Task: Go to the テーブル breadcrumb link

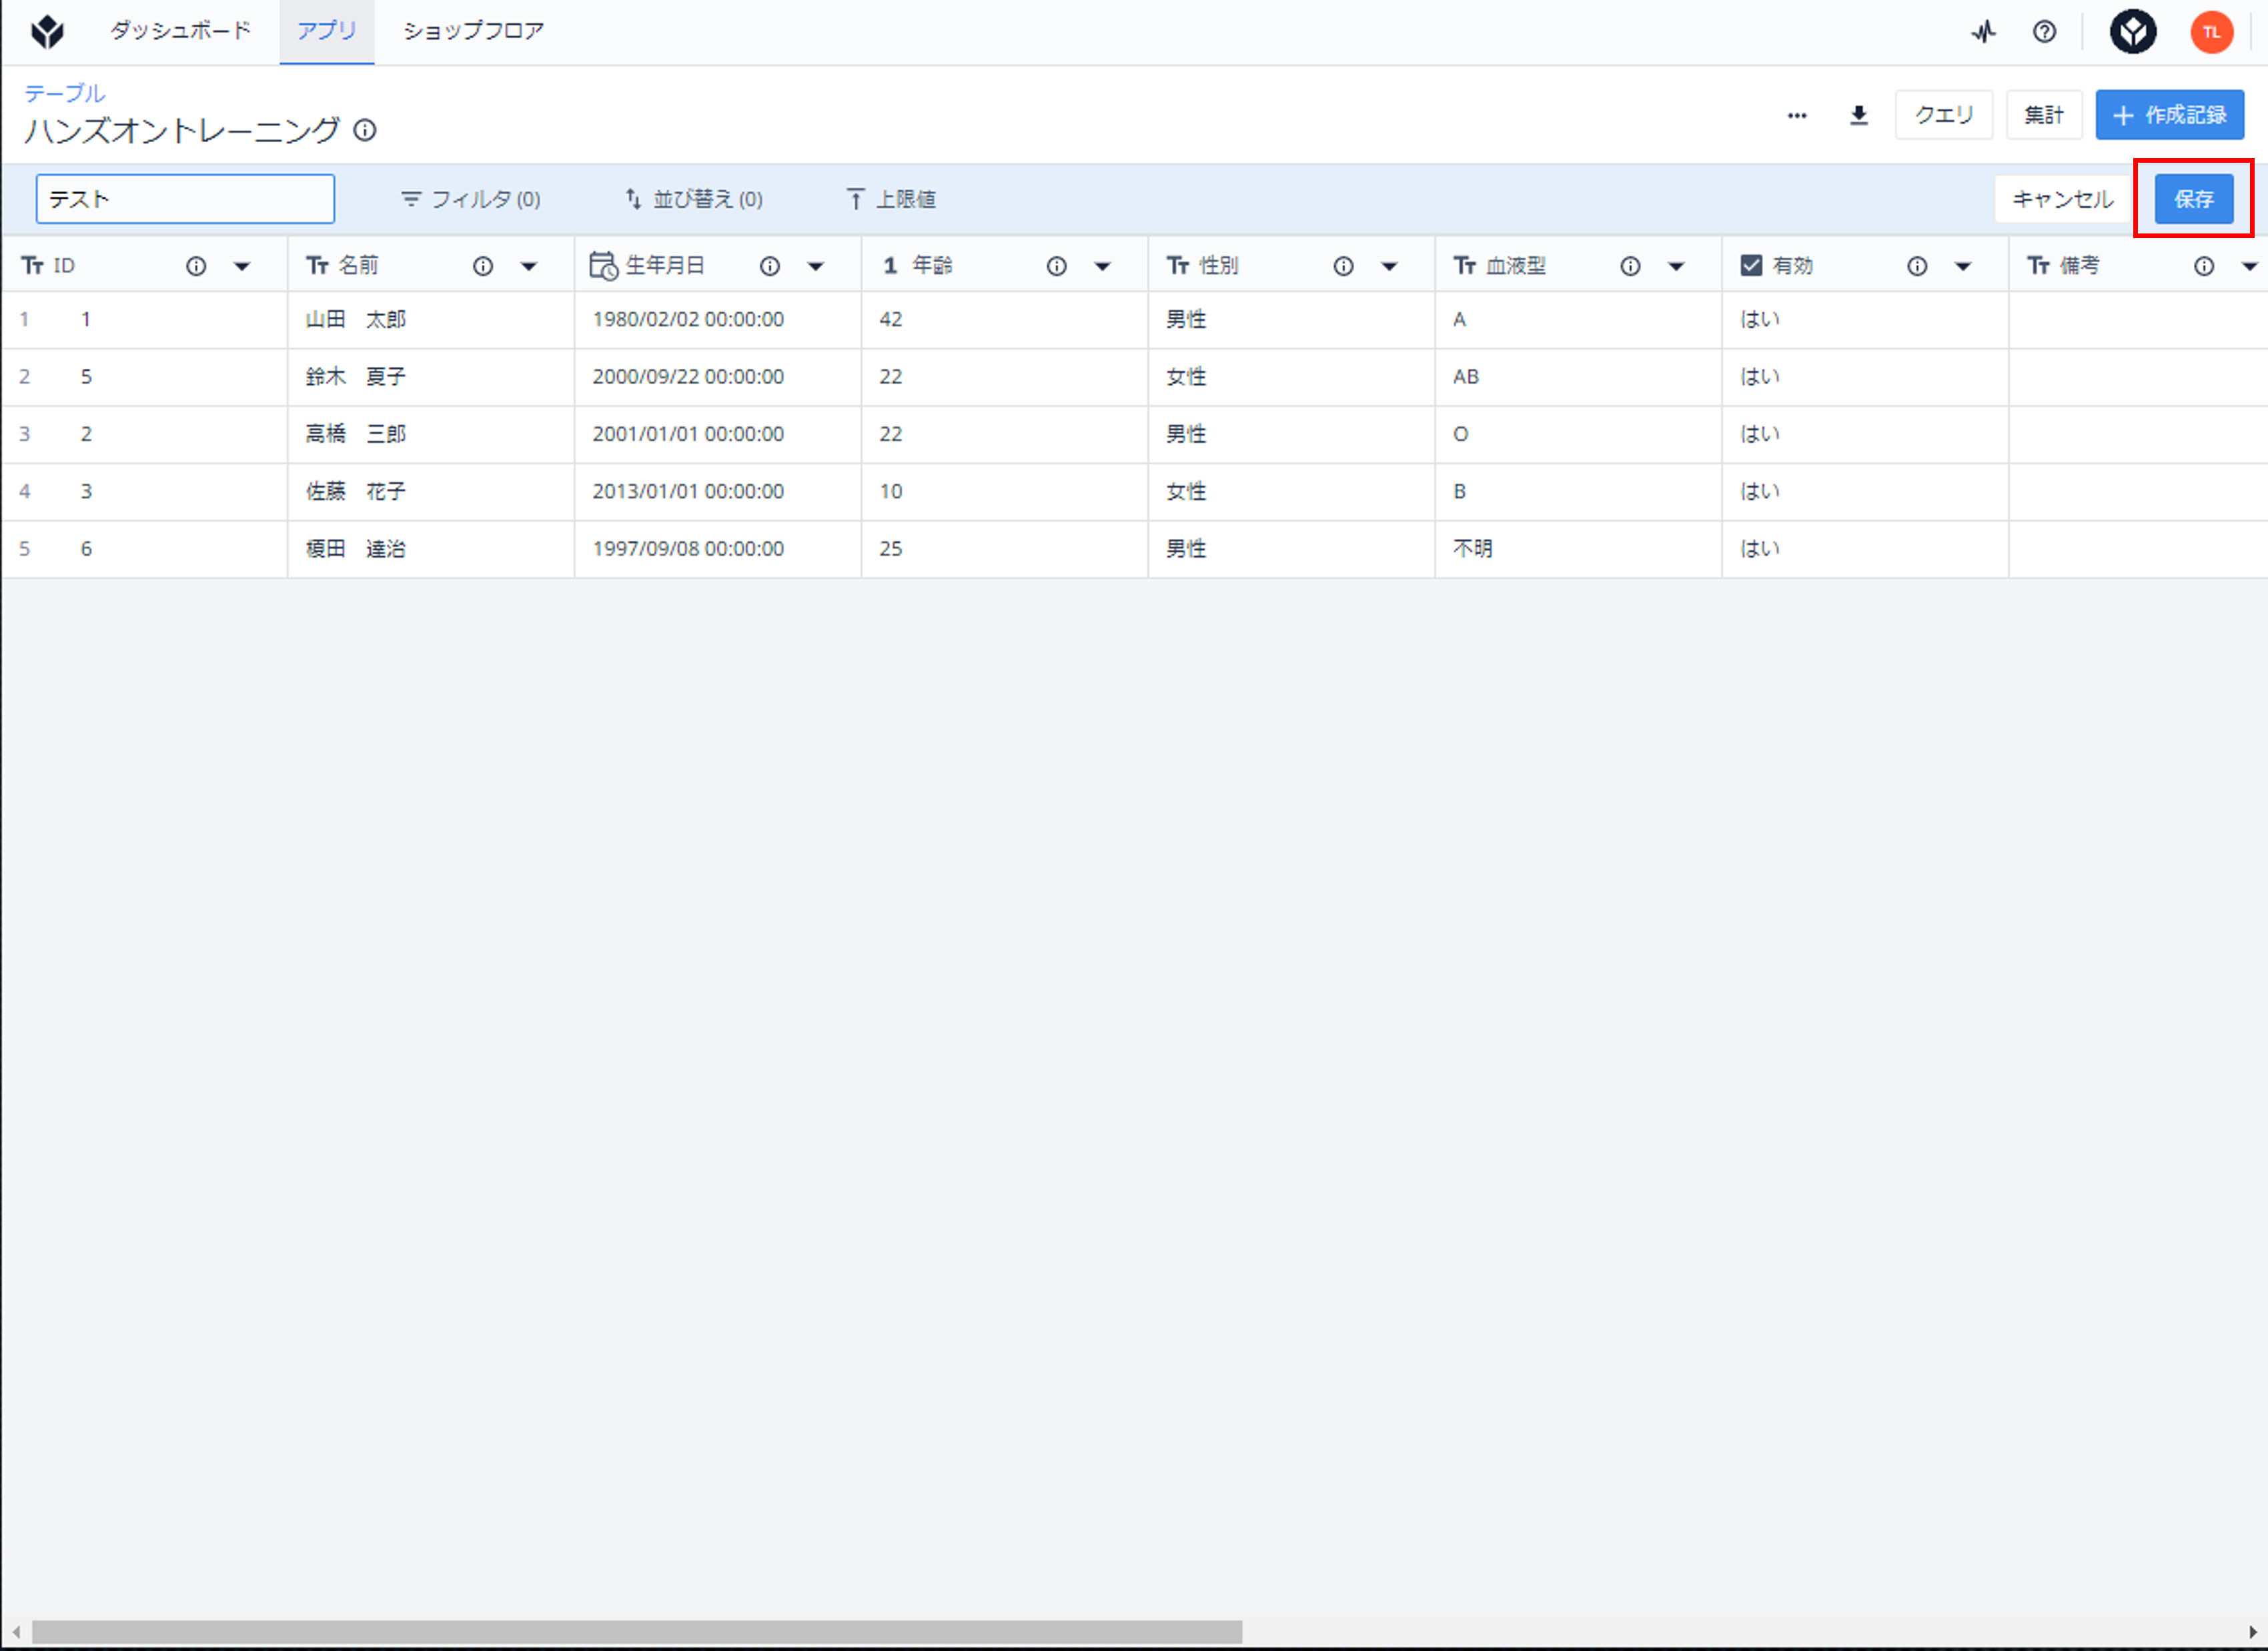Action: point(65,93)
